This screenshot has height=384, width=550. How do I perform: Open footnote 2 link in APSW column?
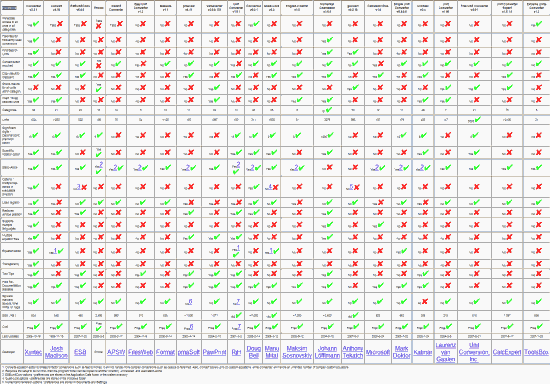(x=115, y=168)
